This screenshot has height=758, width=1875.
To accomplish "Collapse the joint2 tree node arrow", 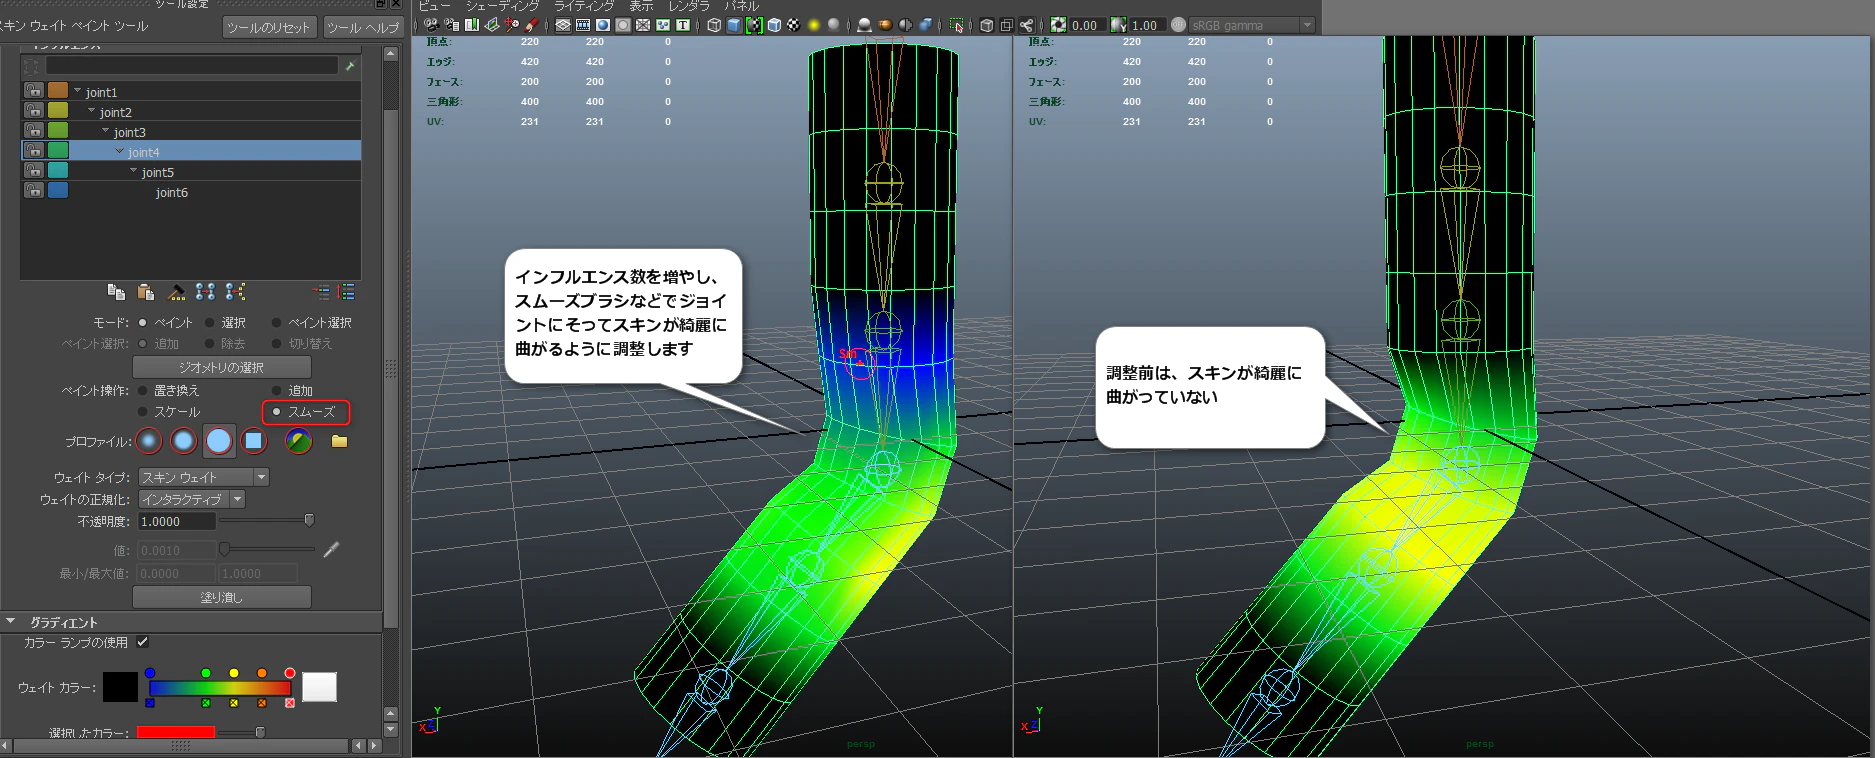I will [x=92, y=111].
